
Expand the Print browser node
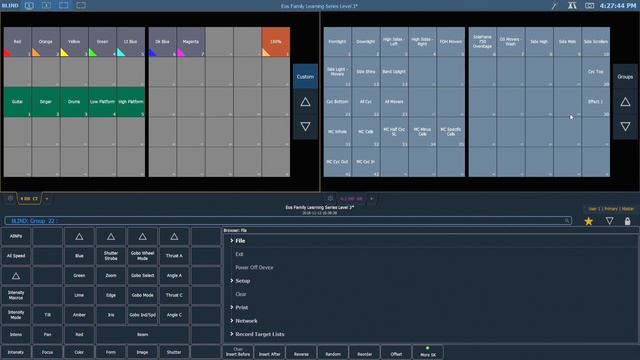(231, 307)
